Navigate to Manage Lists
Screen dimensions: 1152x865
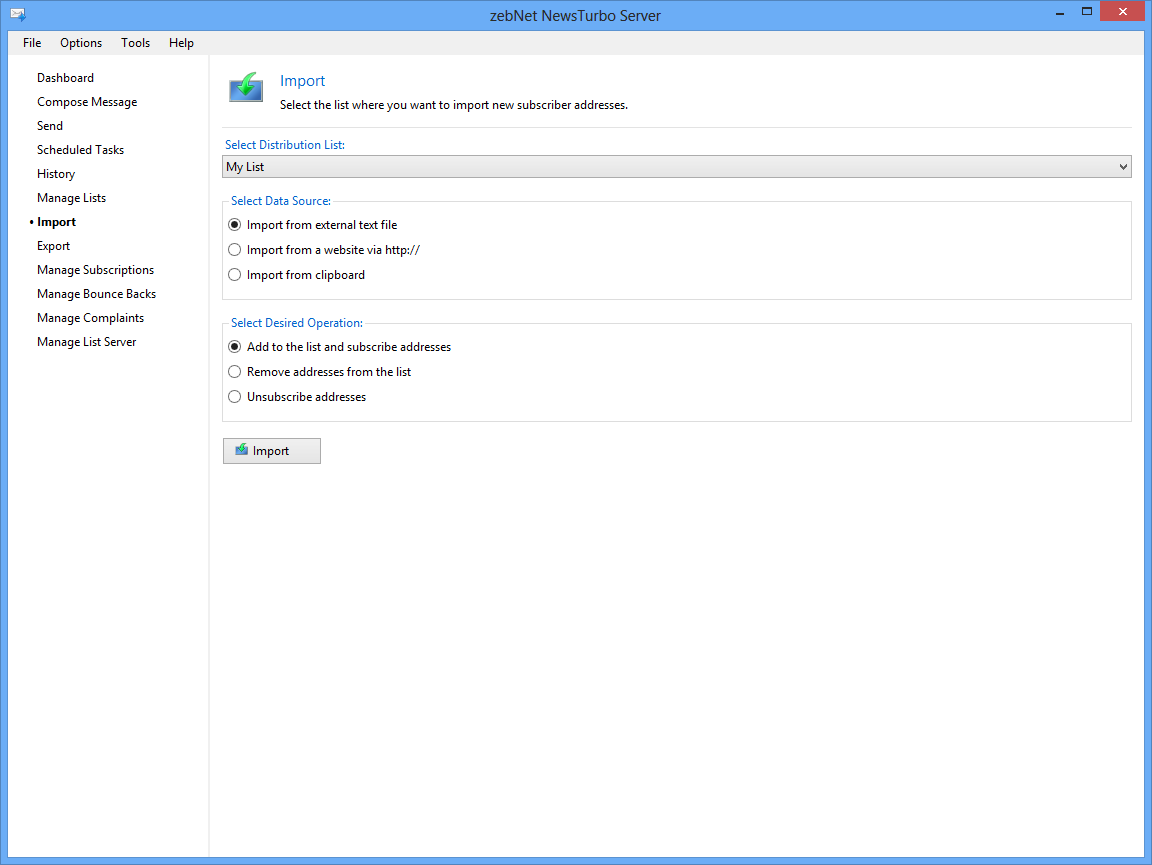[71, 198]
